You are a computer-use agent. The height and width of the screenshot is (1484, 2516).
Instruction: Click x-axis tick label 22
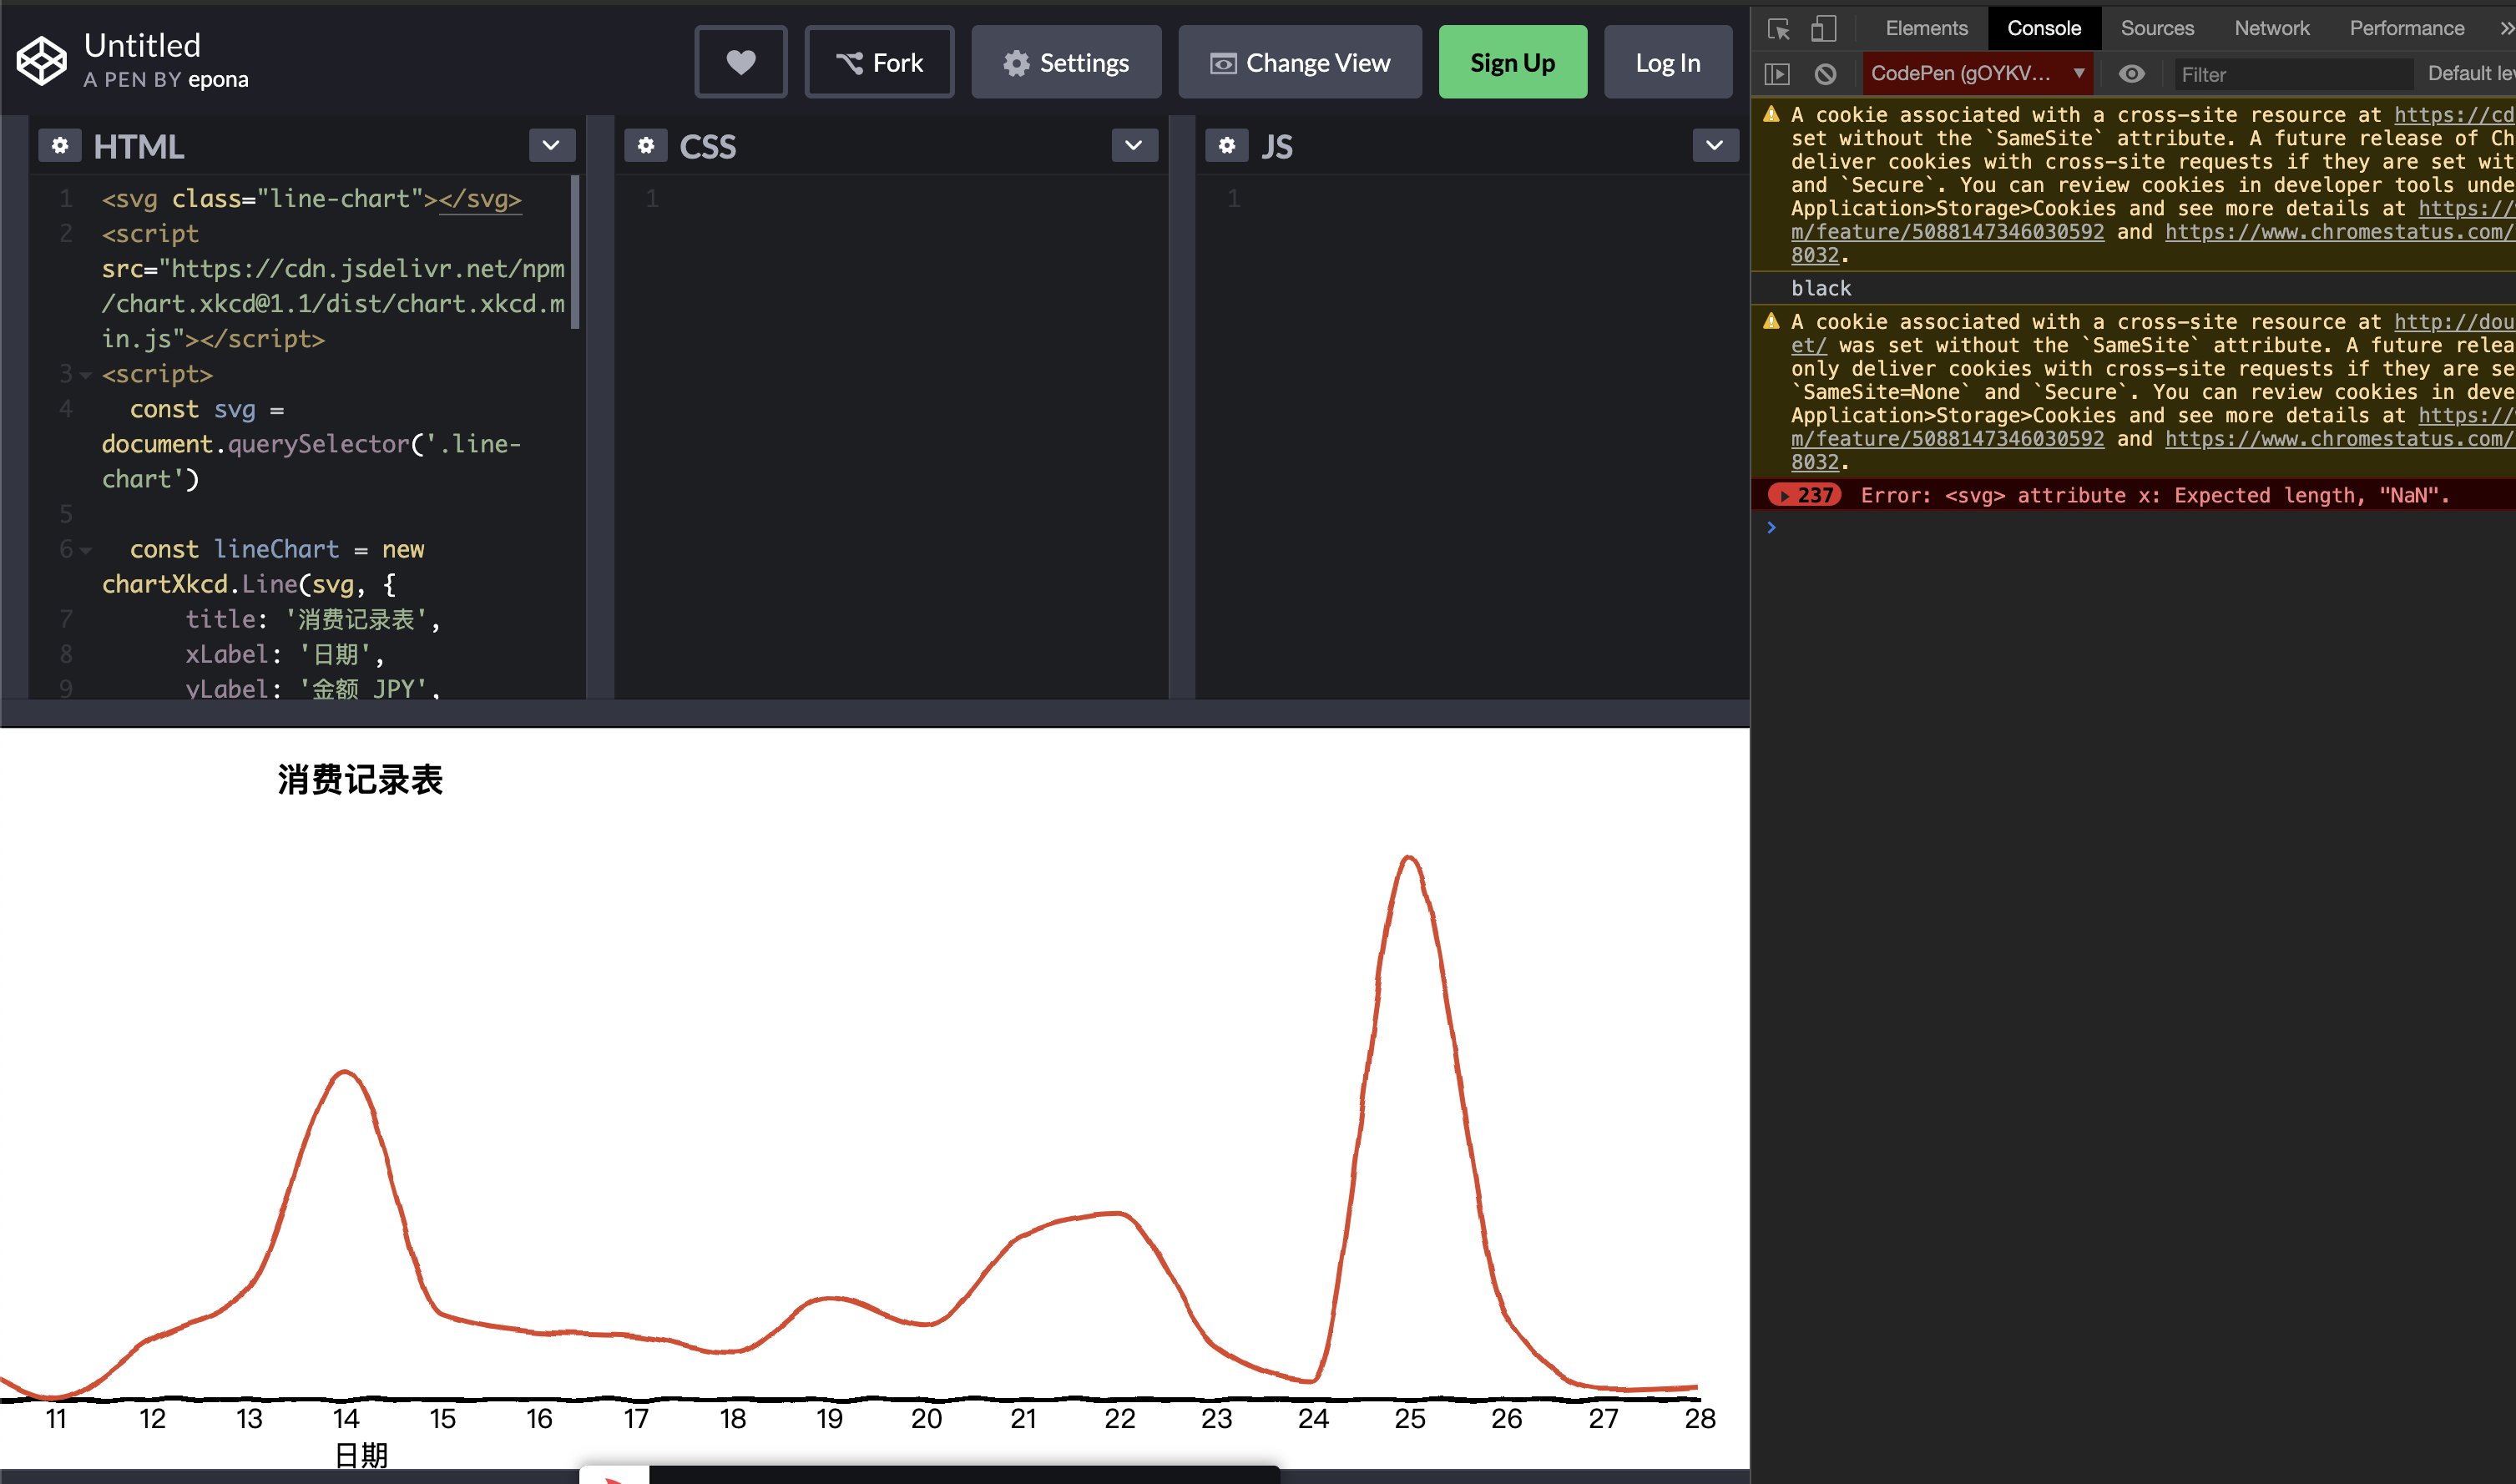1120,1419
